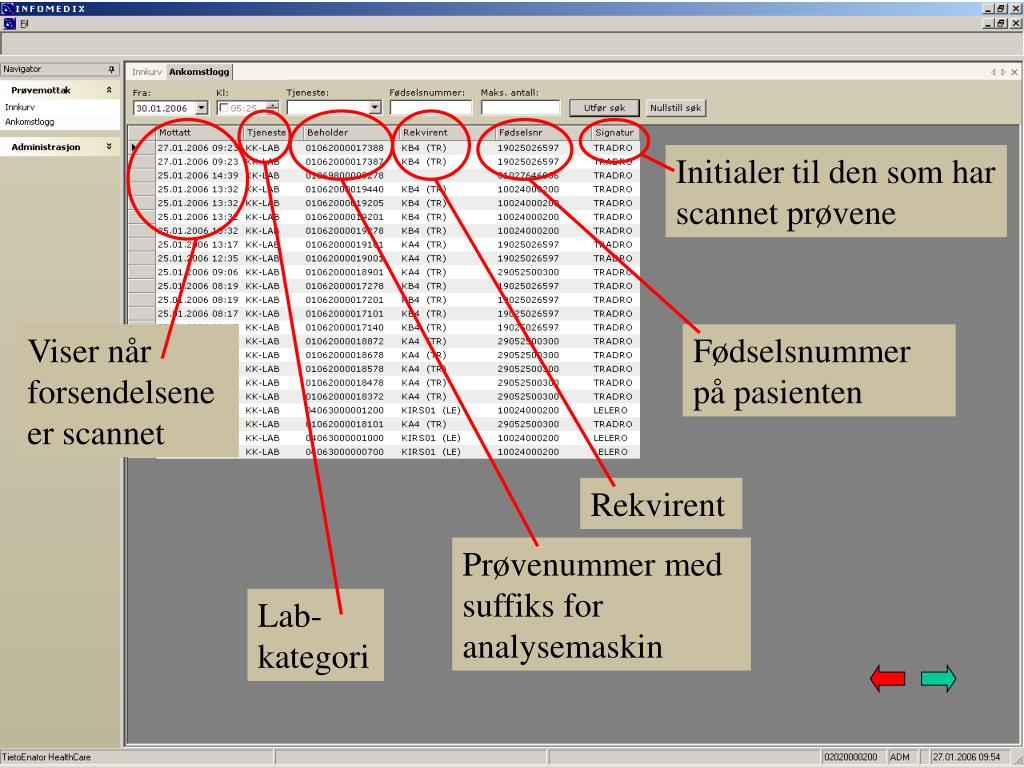Sort by the Beholder column header
The height and width of the screenshot is (768, 1024).
[x=351, y=133]
